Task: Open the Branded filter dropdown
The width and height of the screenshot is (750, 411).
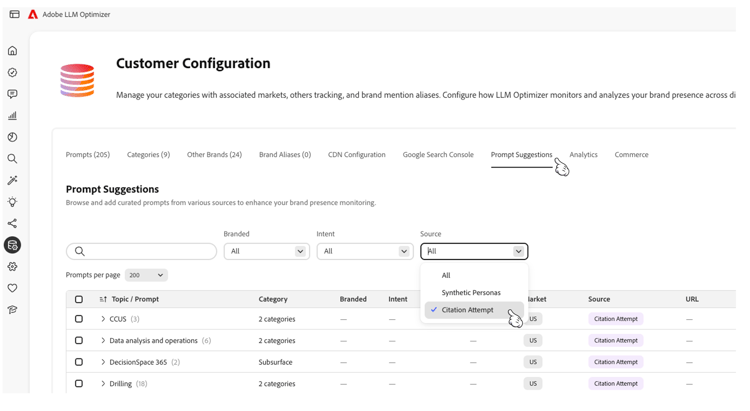Action: [x=266, y=251]
